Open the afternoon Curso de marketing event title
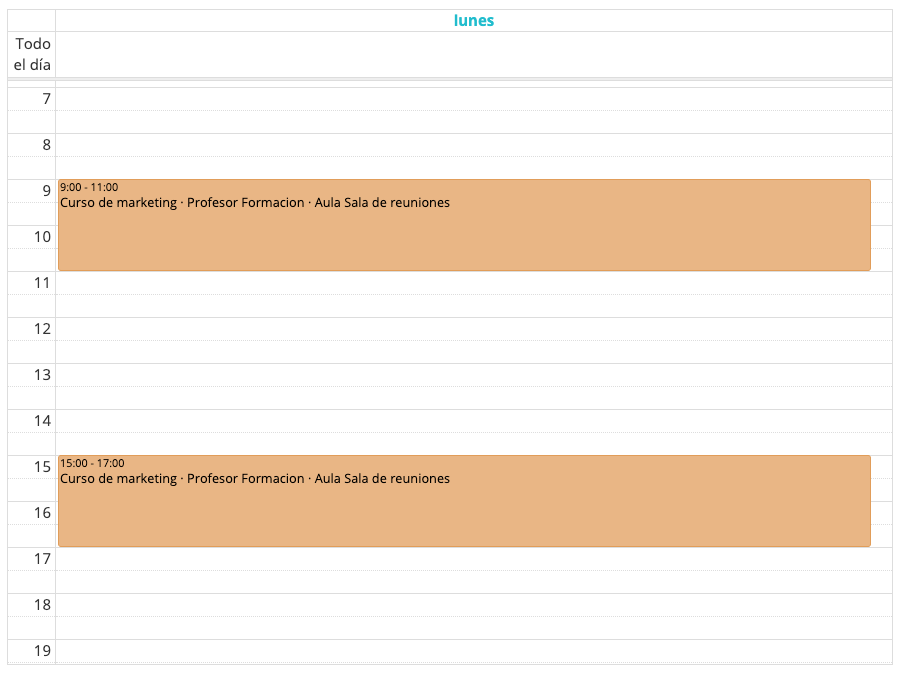Screen dimensions: 899x674 (255, 479)
